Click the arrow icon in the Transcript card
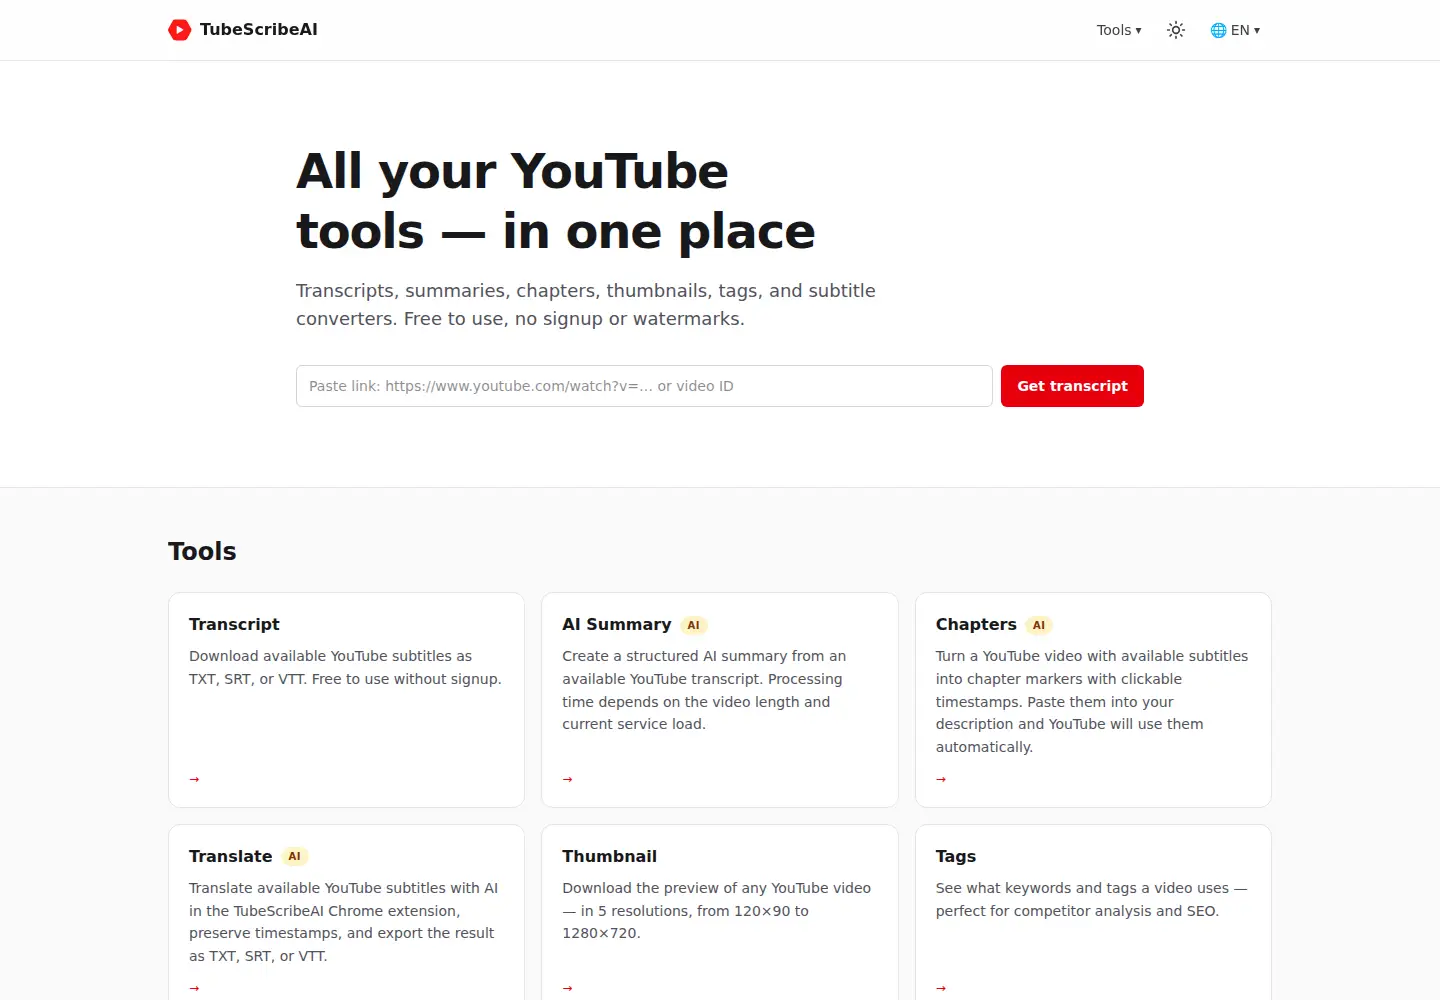 195,779
